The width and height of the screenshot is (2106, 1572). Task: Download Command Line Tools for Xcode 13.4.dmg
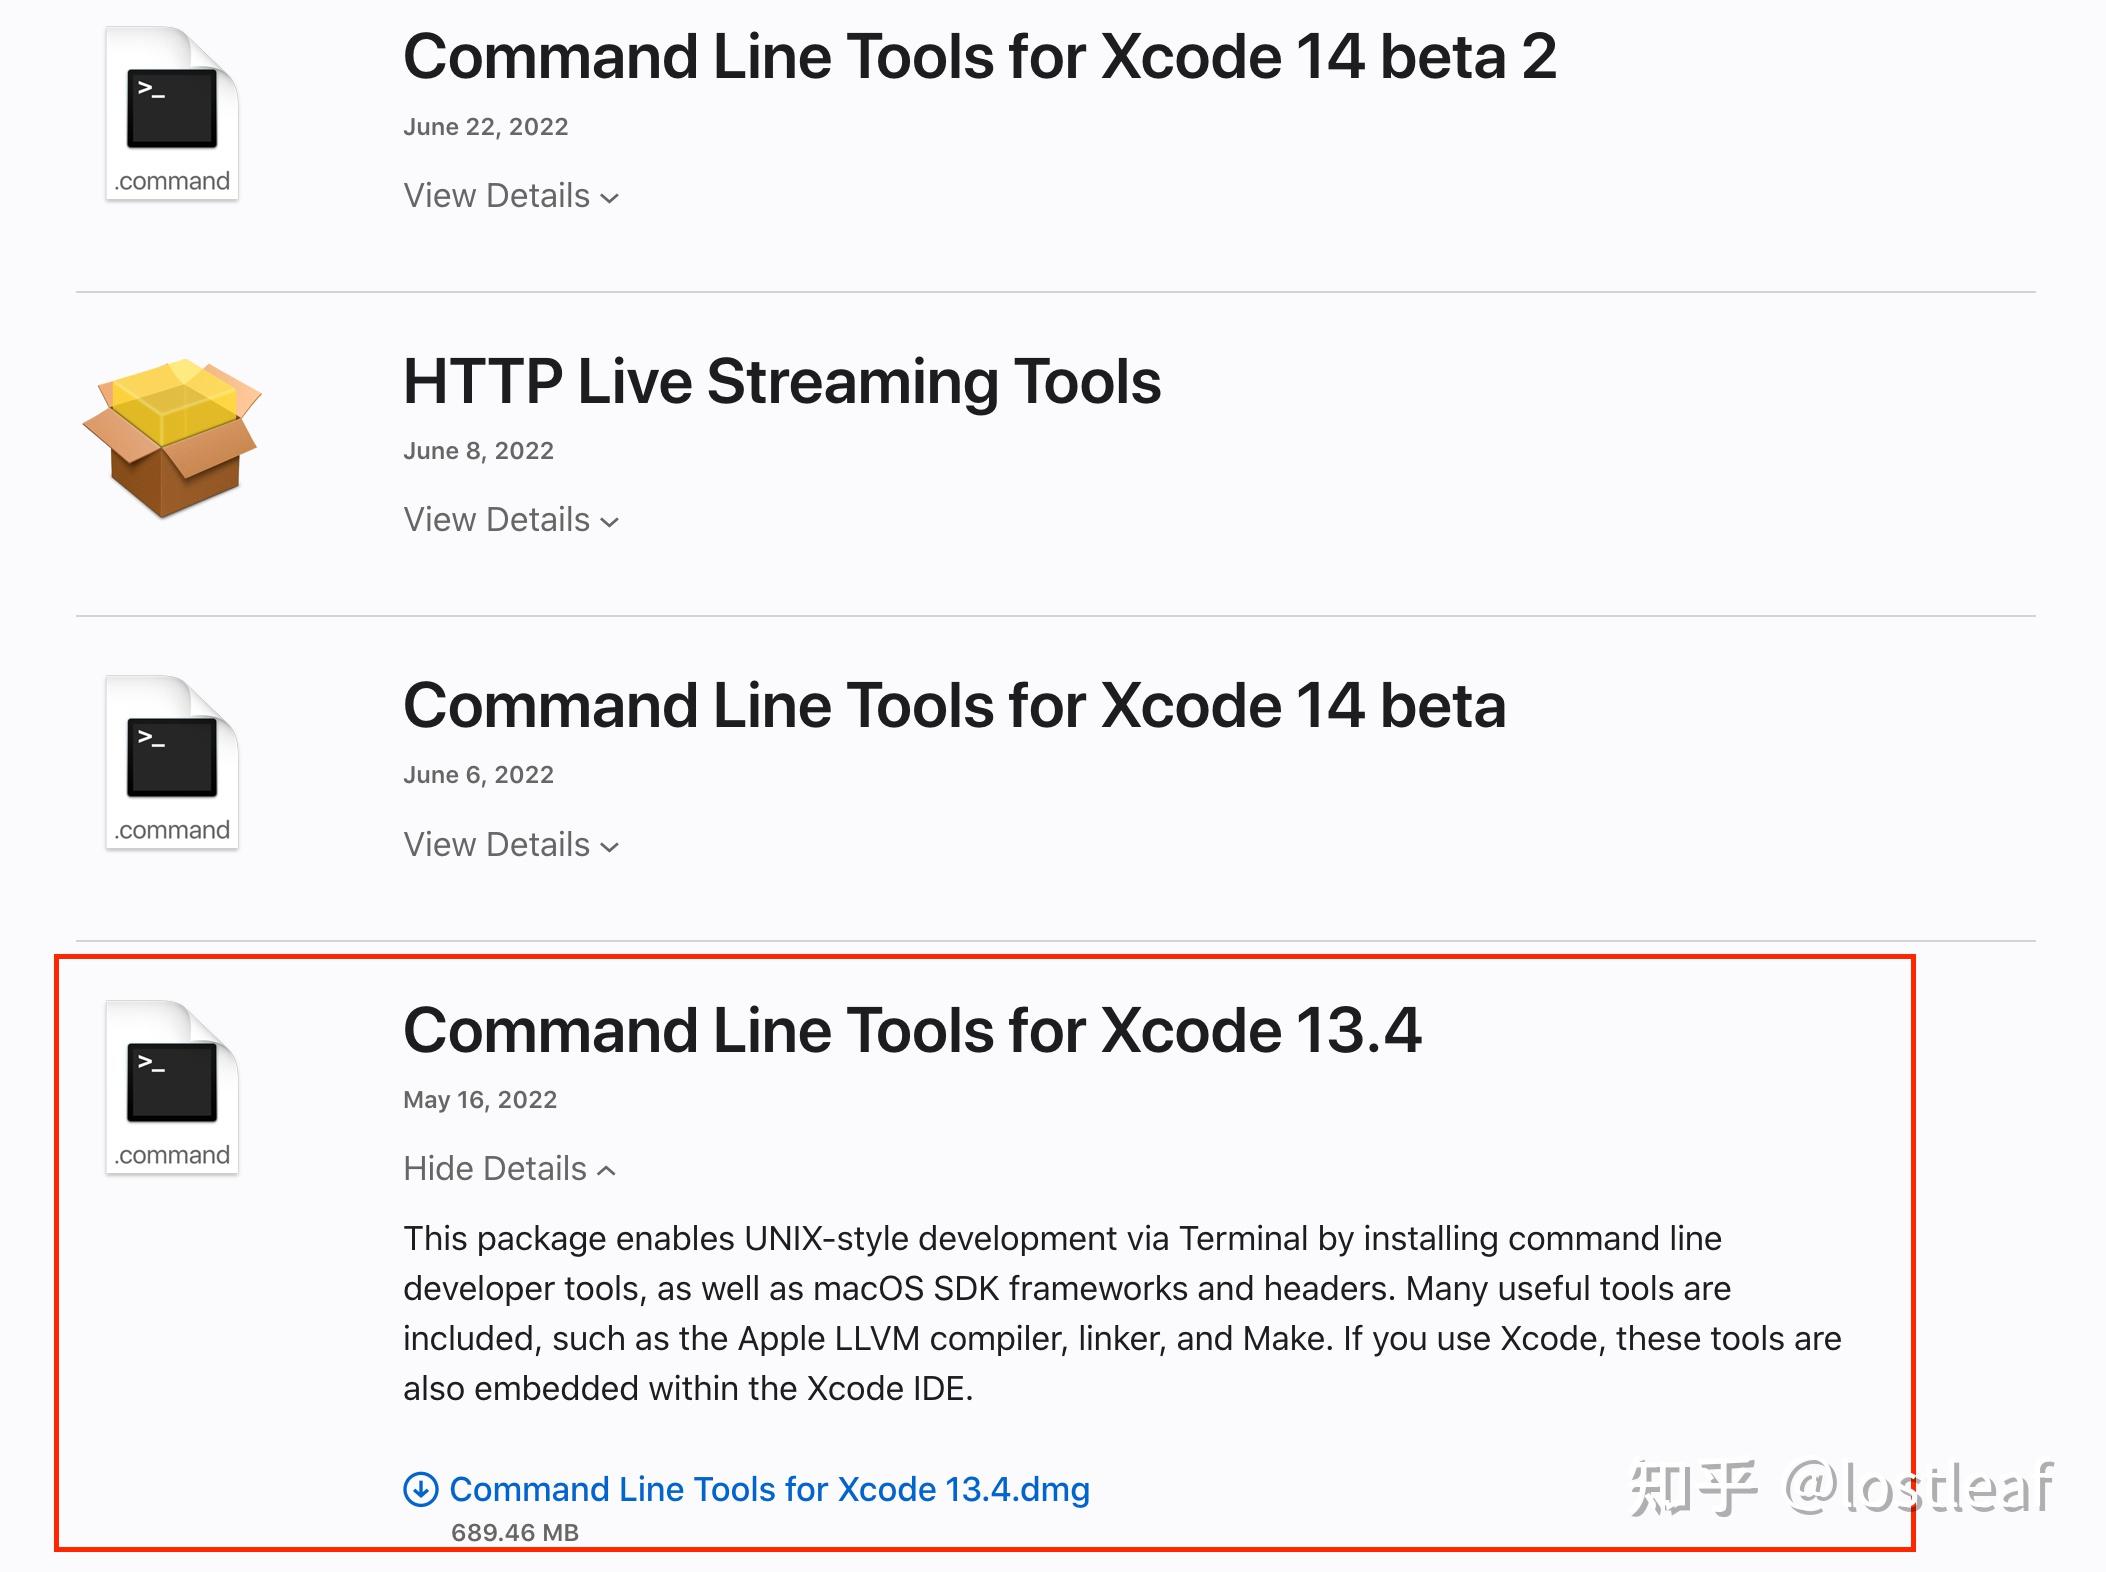768,1489
